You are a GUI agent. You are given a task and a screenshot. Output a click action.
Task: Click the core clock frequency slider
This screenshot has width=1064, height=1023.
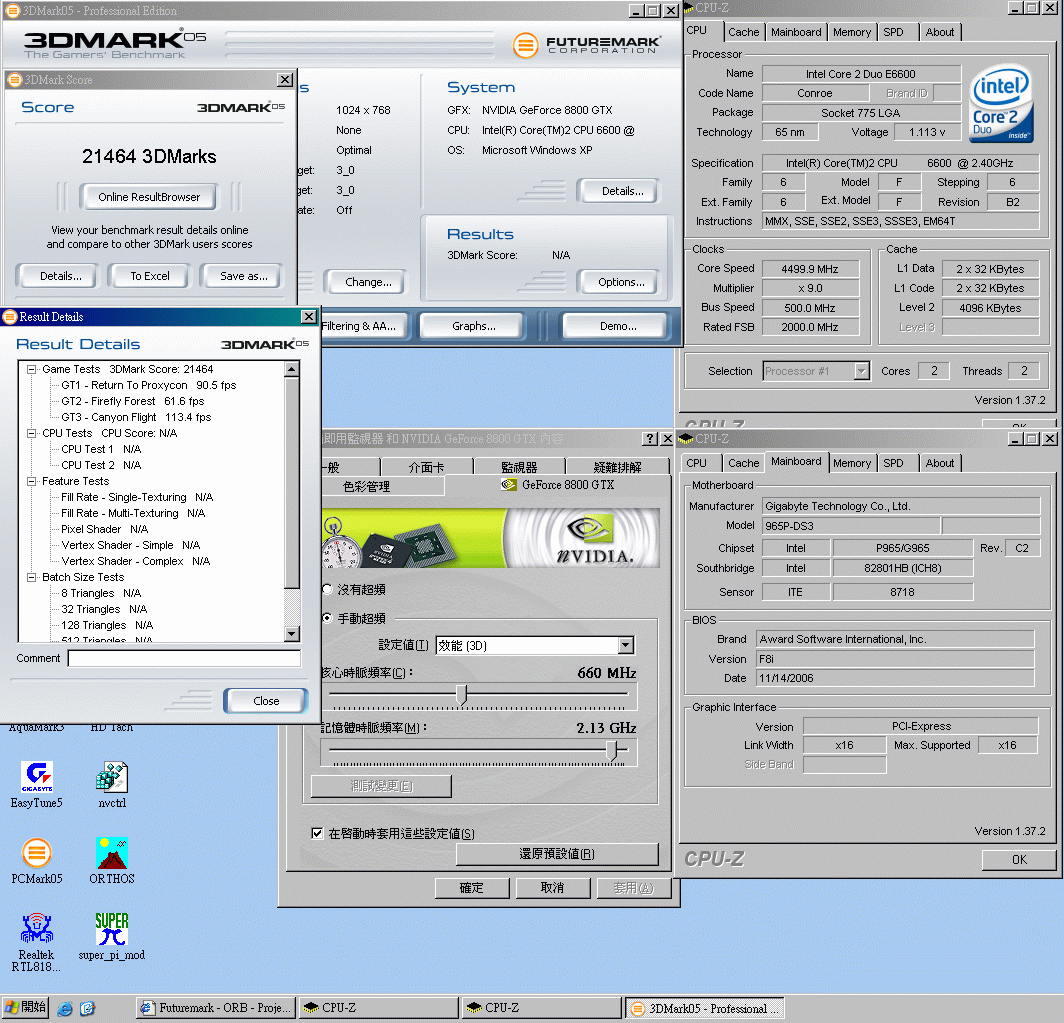461,694
